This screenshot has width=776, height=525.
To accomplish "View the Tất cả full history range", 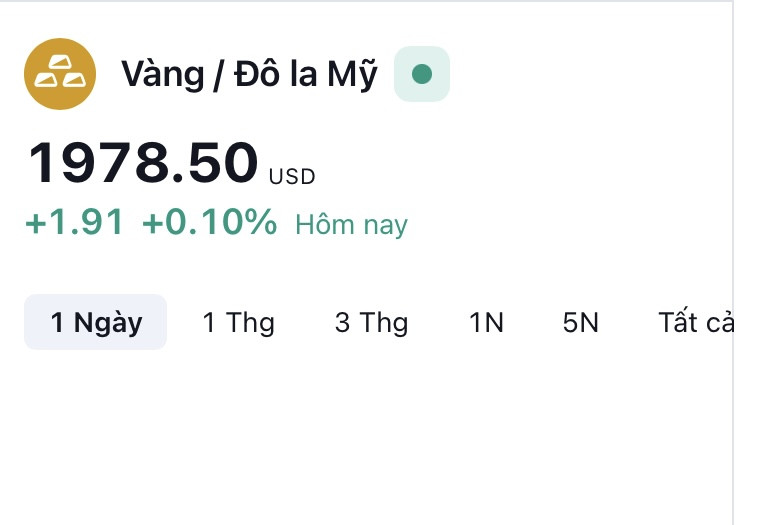I will click(x=695, y=322).
